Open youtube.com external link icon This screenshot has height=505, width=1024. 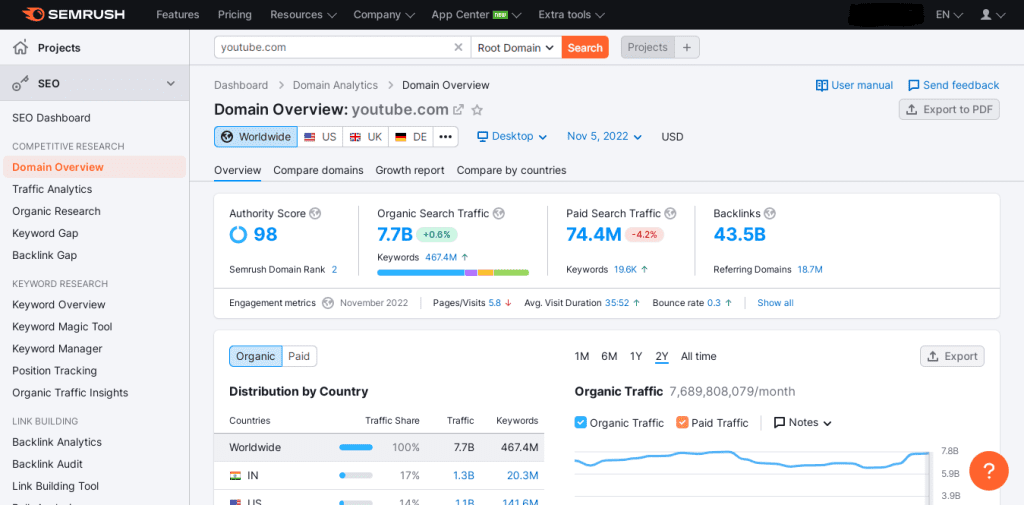point(459,110)
